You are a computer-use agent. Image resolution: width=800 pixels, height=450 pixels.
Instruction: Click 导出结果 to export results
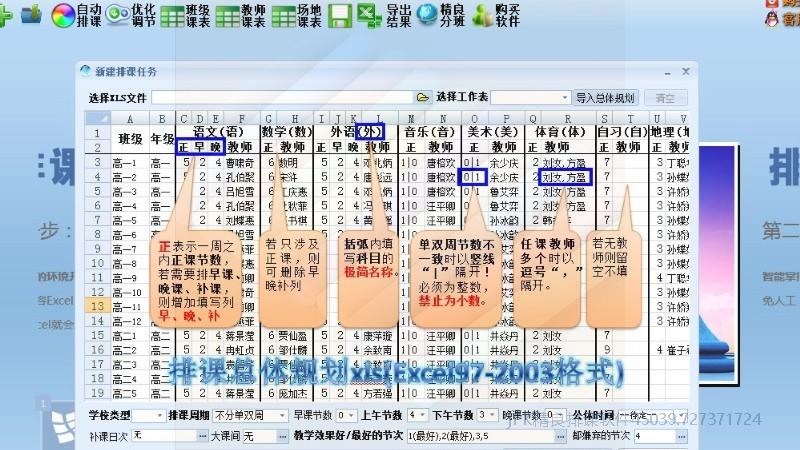click(384, 15)
